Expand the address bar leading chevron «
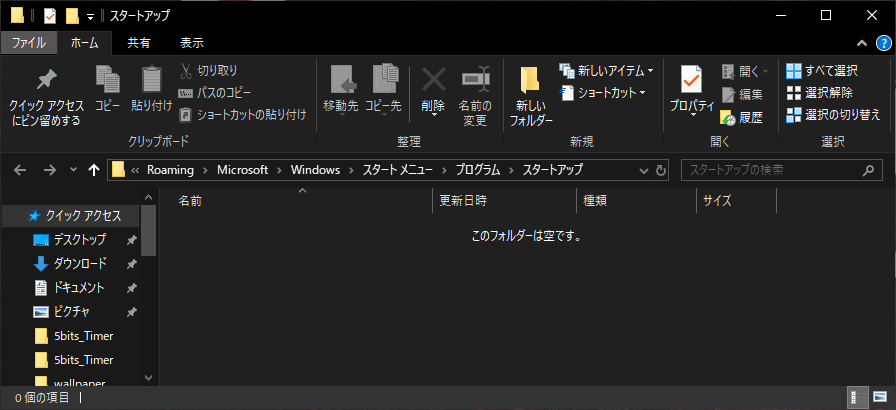 click(x=135, y=170)
